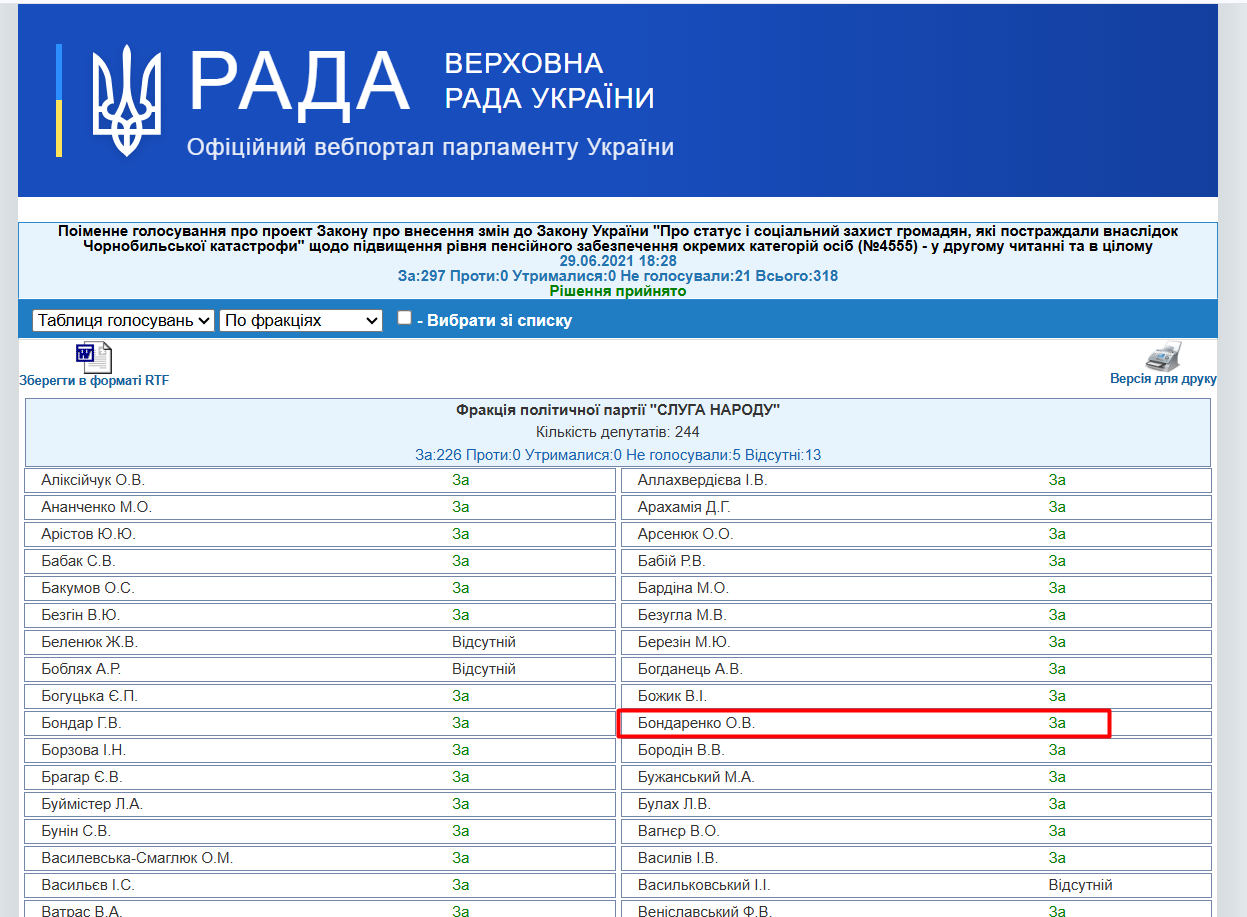Select deputy 'Булах Л.В.'
Screen dimensions: 1247x917
click(674, 804)
